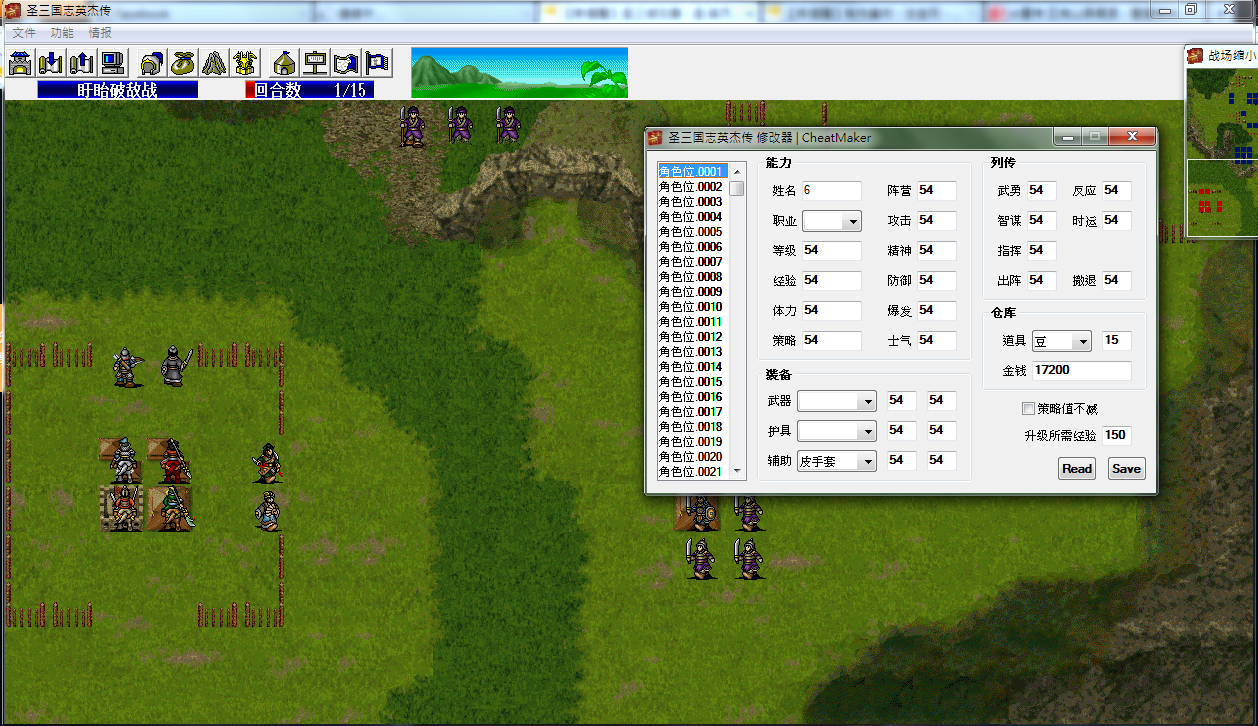The width and height of the screenshot is (1258, 726).
Task: Click the golden armor toolbar icon
Action: point(245,63)
